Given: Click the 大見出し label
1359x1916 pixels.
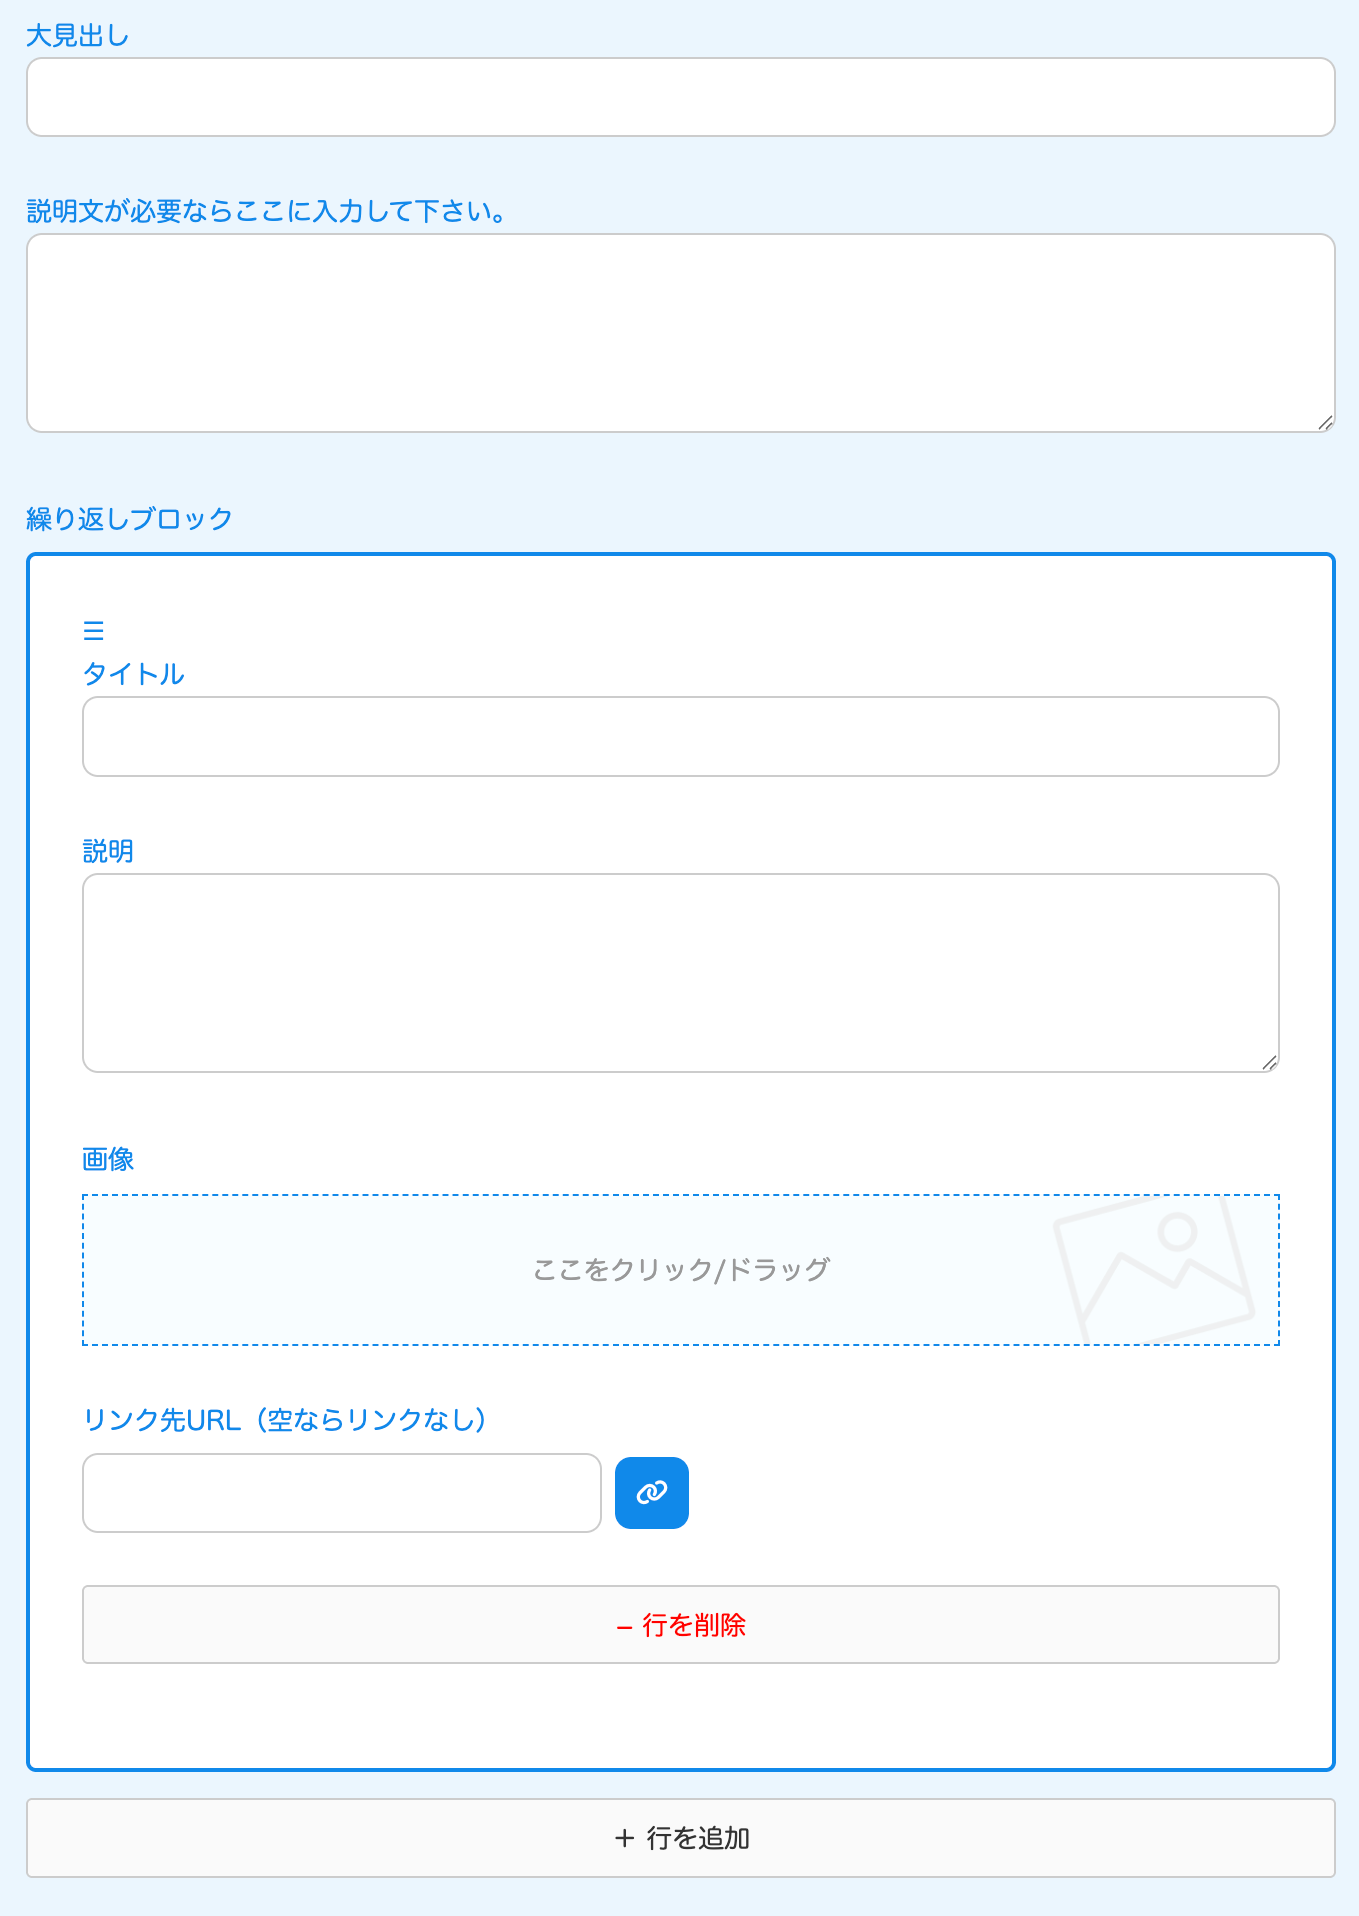Looking at the screenshot, I should pos(77,36).
